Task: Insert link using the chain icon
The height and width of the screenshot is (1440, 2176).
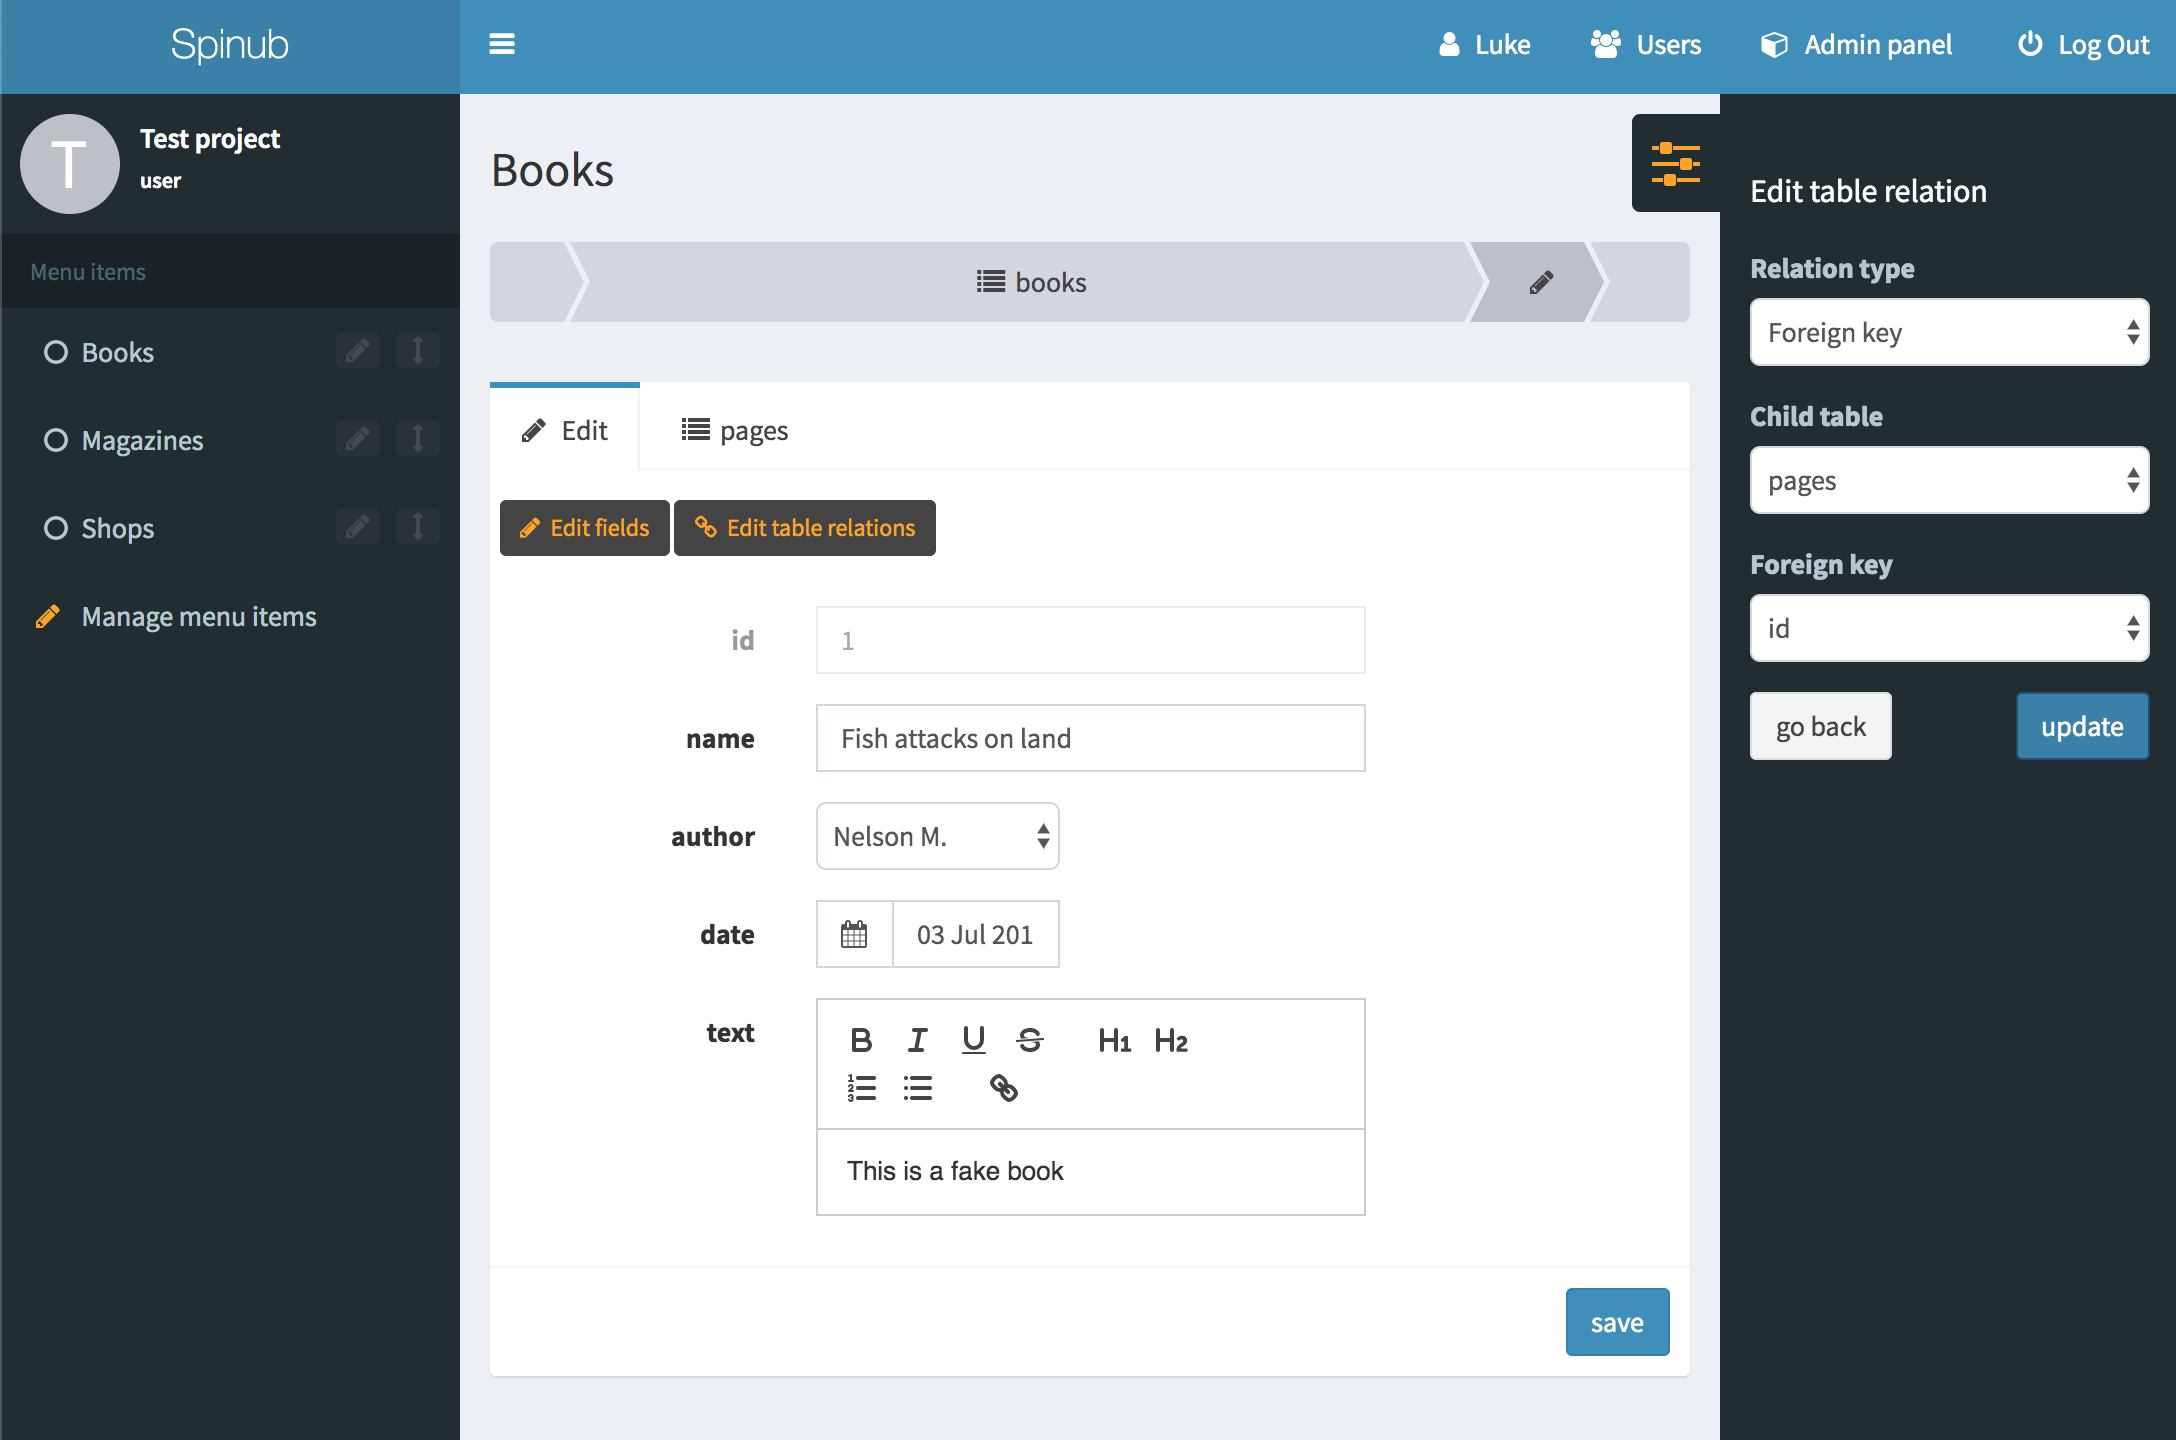Action: (x=1003, y=1088)
